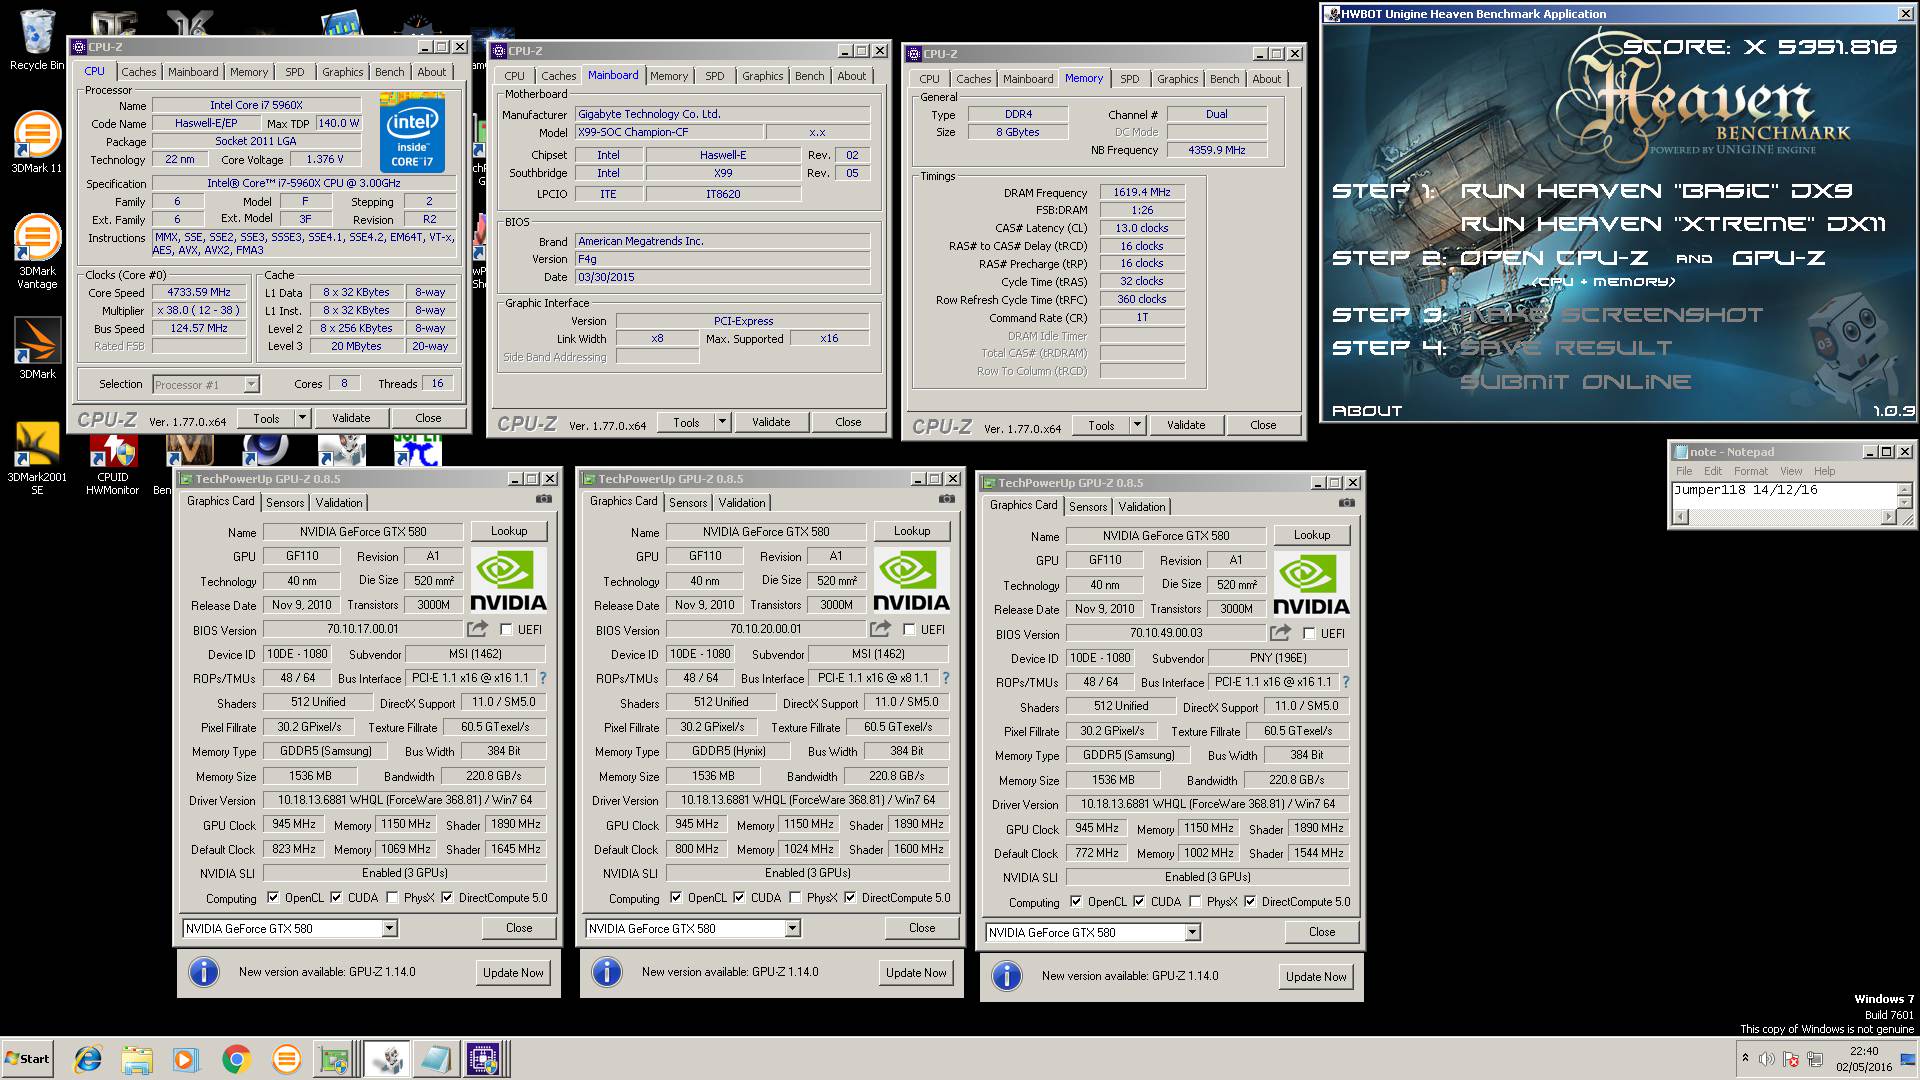Screen dimensions: 1920x1080
Task: Select the 3DMark desktop shortcut with orange logo
Action: click(x=36, y=348)
